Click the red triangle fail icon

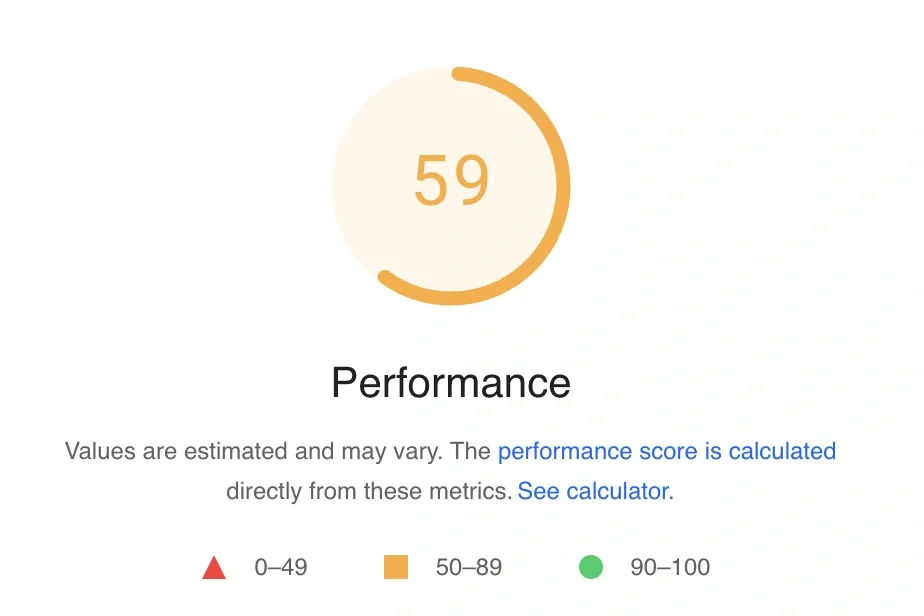pyautogui.click(x=214, y=568)
